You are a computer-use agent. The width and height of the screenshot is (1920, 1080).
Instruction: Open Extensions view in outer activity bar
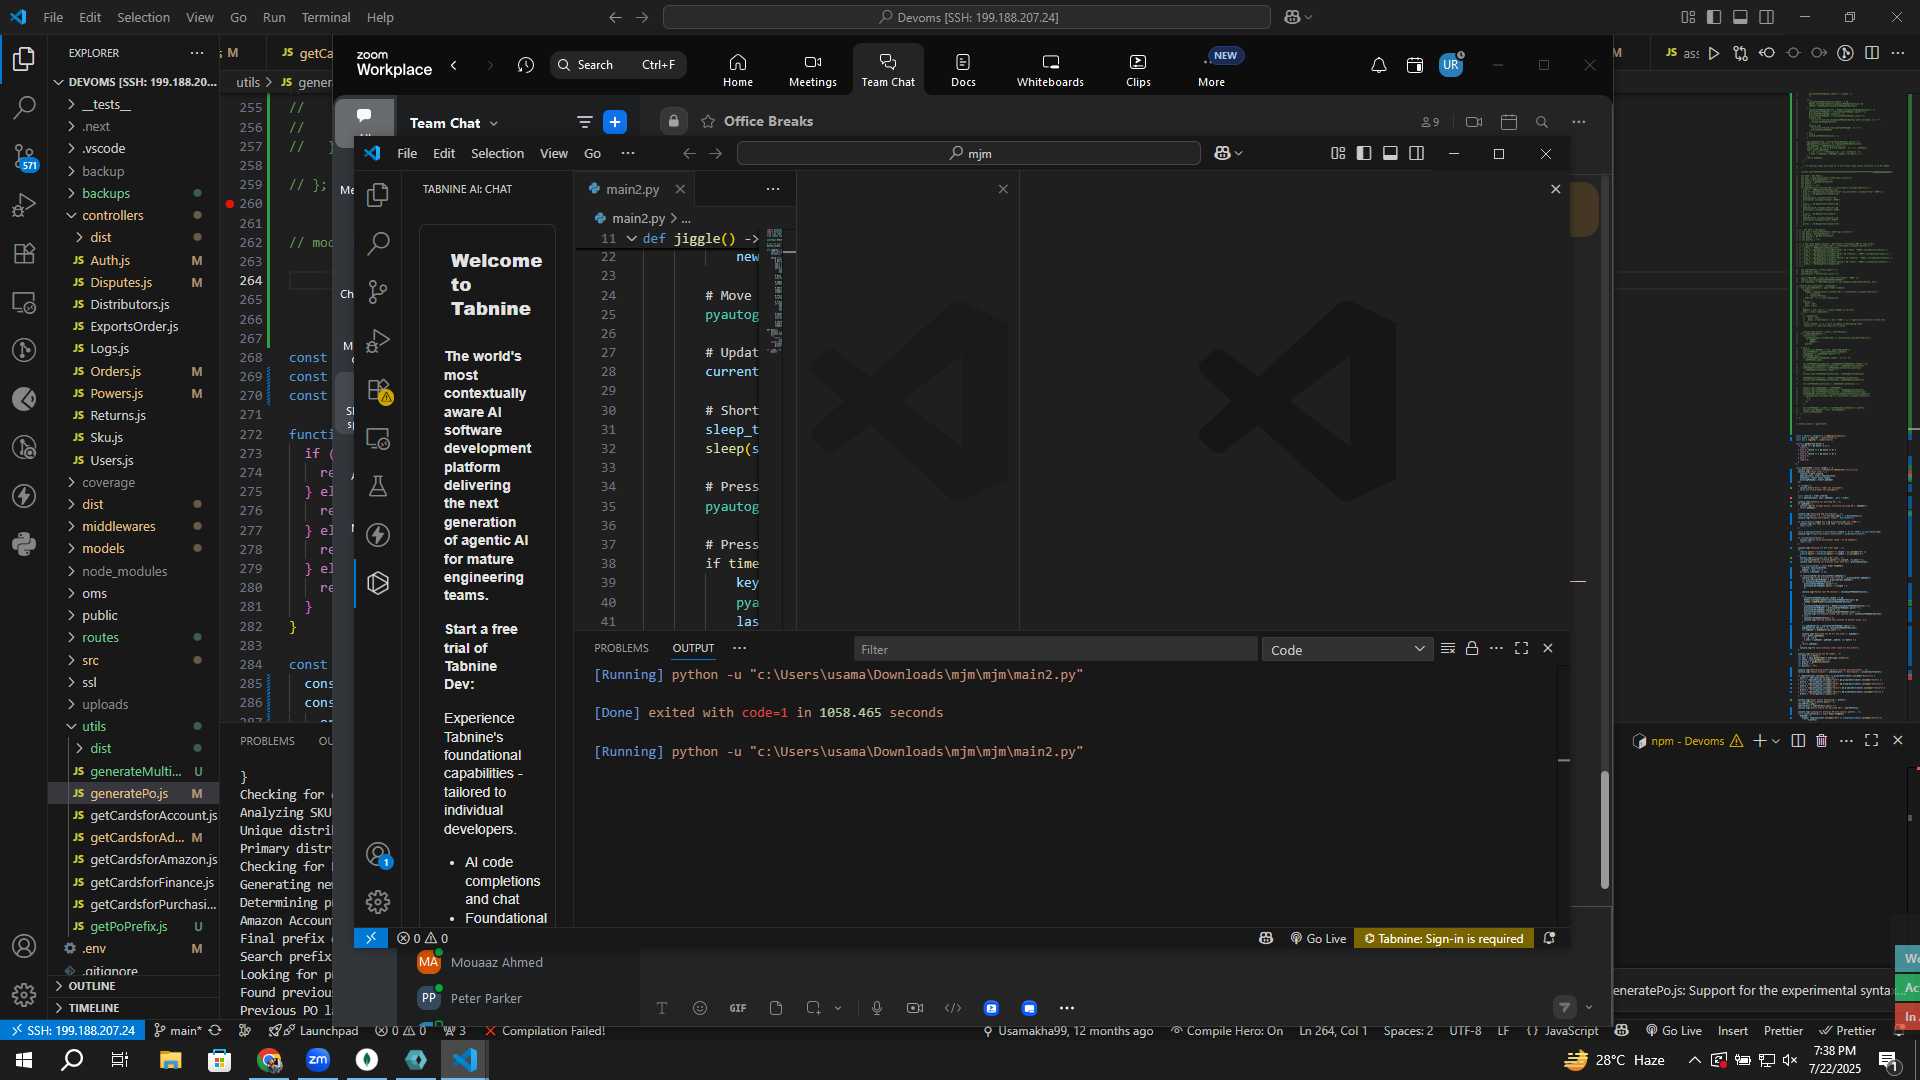(x=24, y=253)
